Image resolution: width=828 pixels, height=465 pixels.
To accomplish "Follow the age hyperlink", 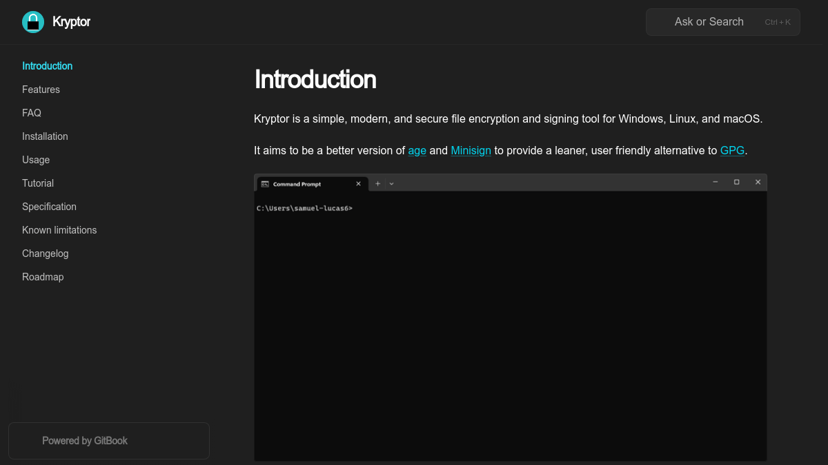I will [417, 150].
